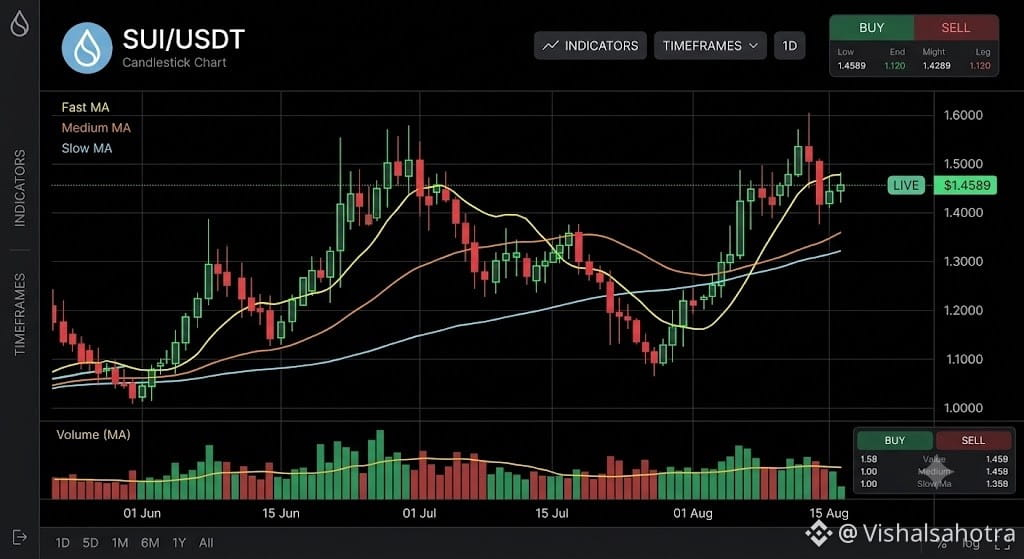Click the 01 Aug date label
This screenshot has height=559, width=1024.
(x=693, y=513)
